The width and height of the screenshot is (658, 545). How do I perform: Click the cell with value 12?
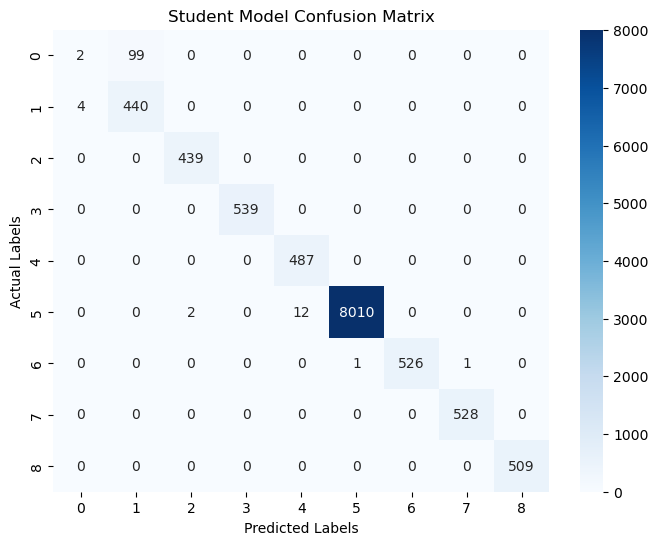(301, 310)
